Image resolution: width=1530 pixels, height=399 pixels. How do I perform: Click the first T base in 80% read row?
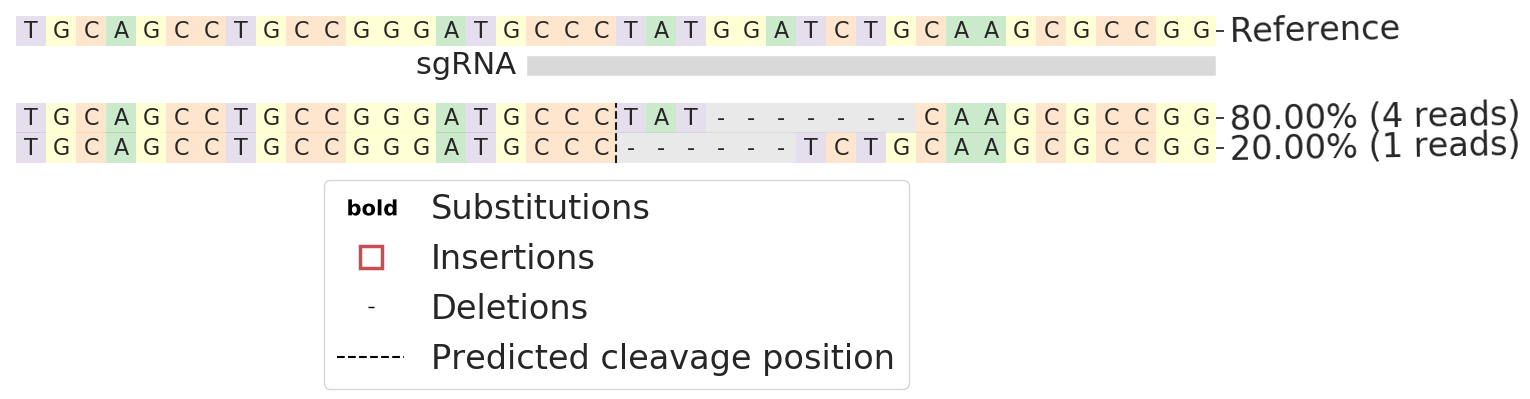[31, 118]
